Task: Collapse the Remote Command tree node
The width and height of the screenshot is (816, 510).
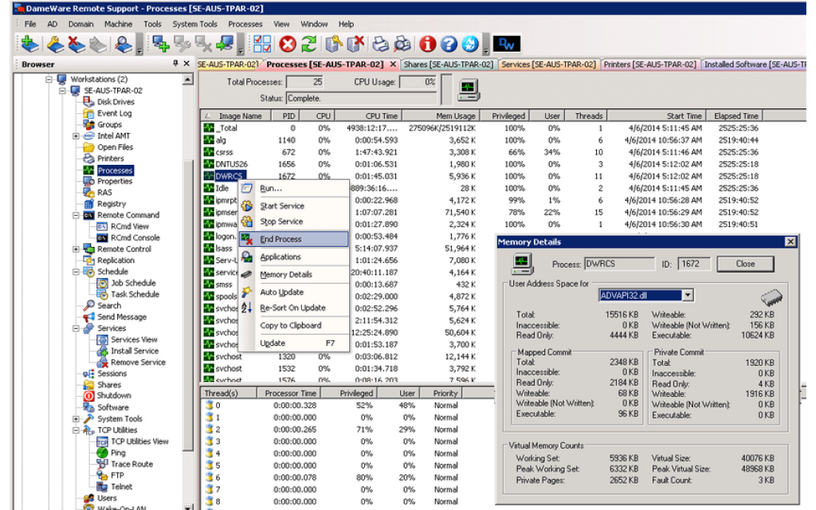Action: click(76, 215)
